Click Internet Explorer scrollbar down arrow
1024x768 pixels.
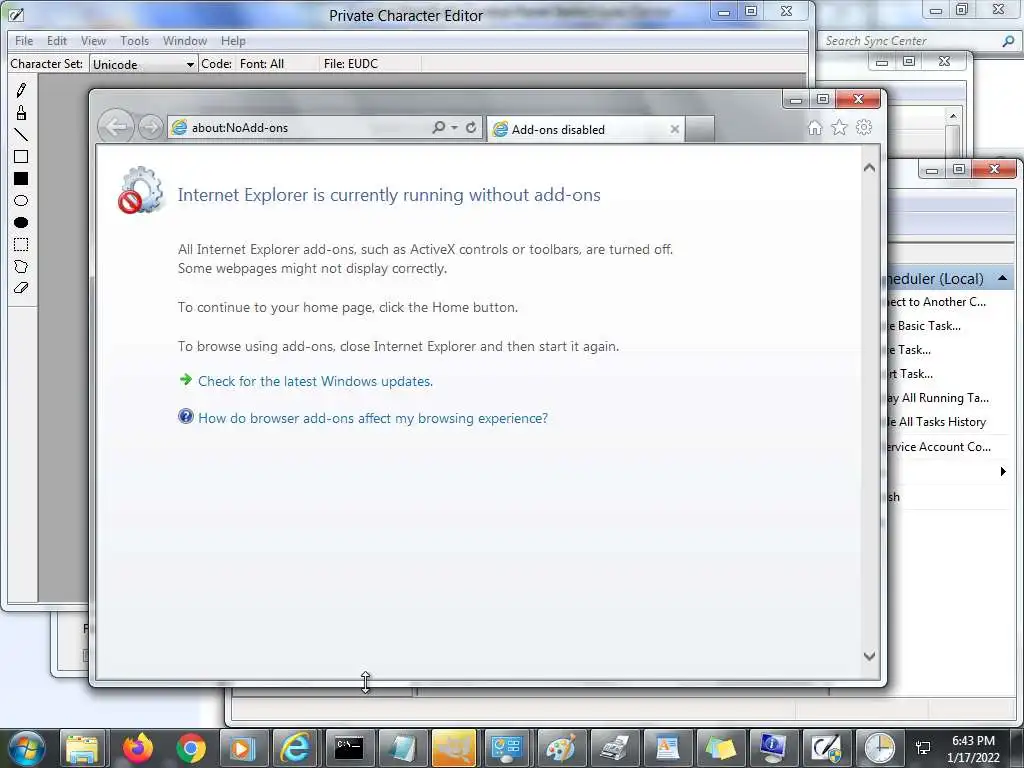[869, 656]
